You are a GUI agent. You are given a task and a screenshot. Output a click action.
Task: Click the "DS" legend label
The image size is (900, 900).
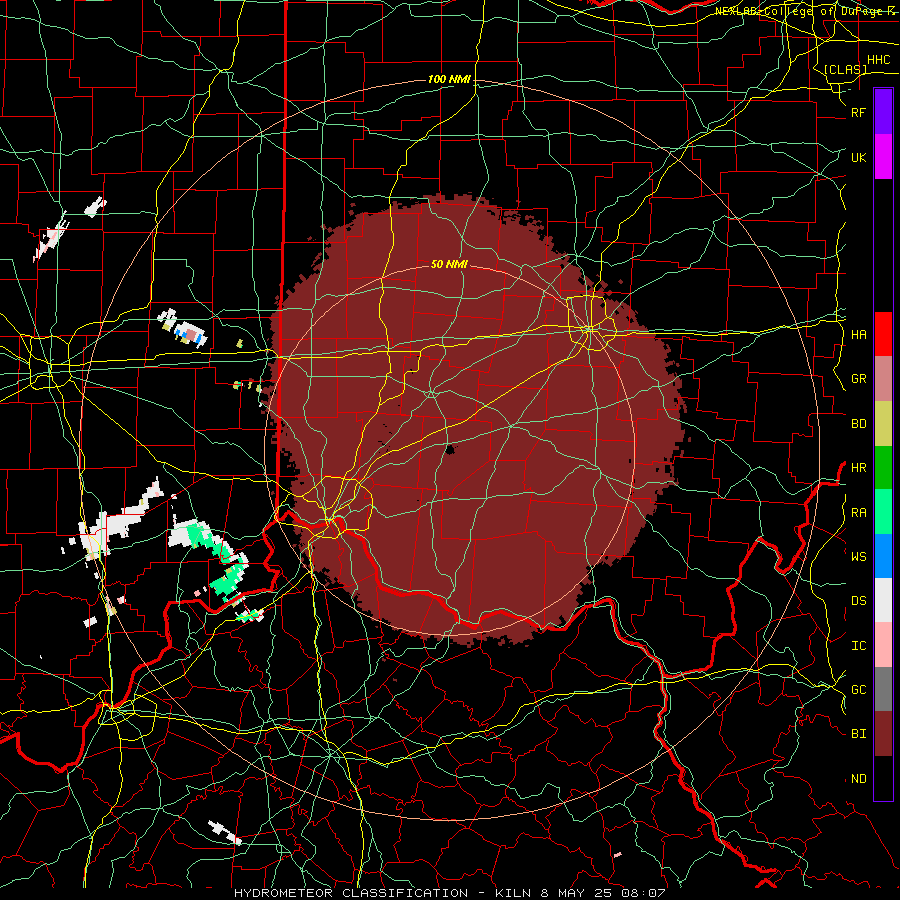point(858,600)
